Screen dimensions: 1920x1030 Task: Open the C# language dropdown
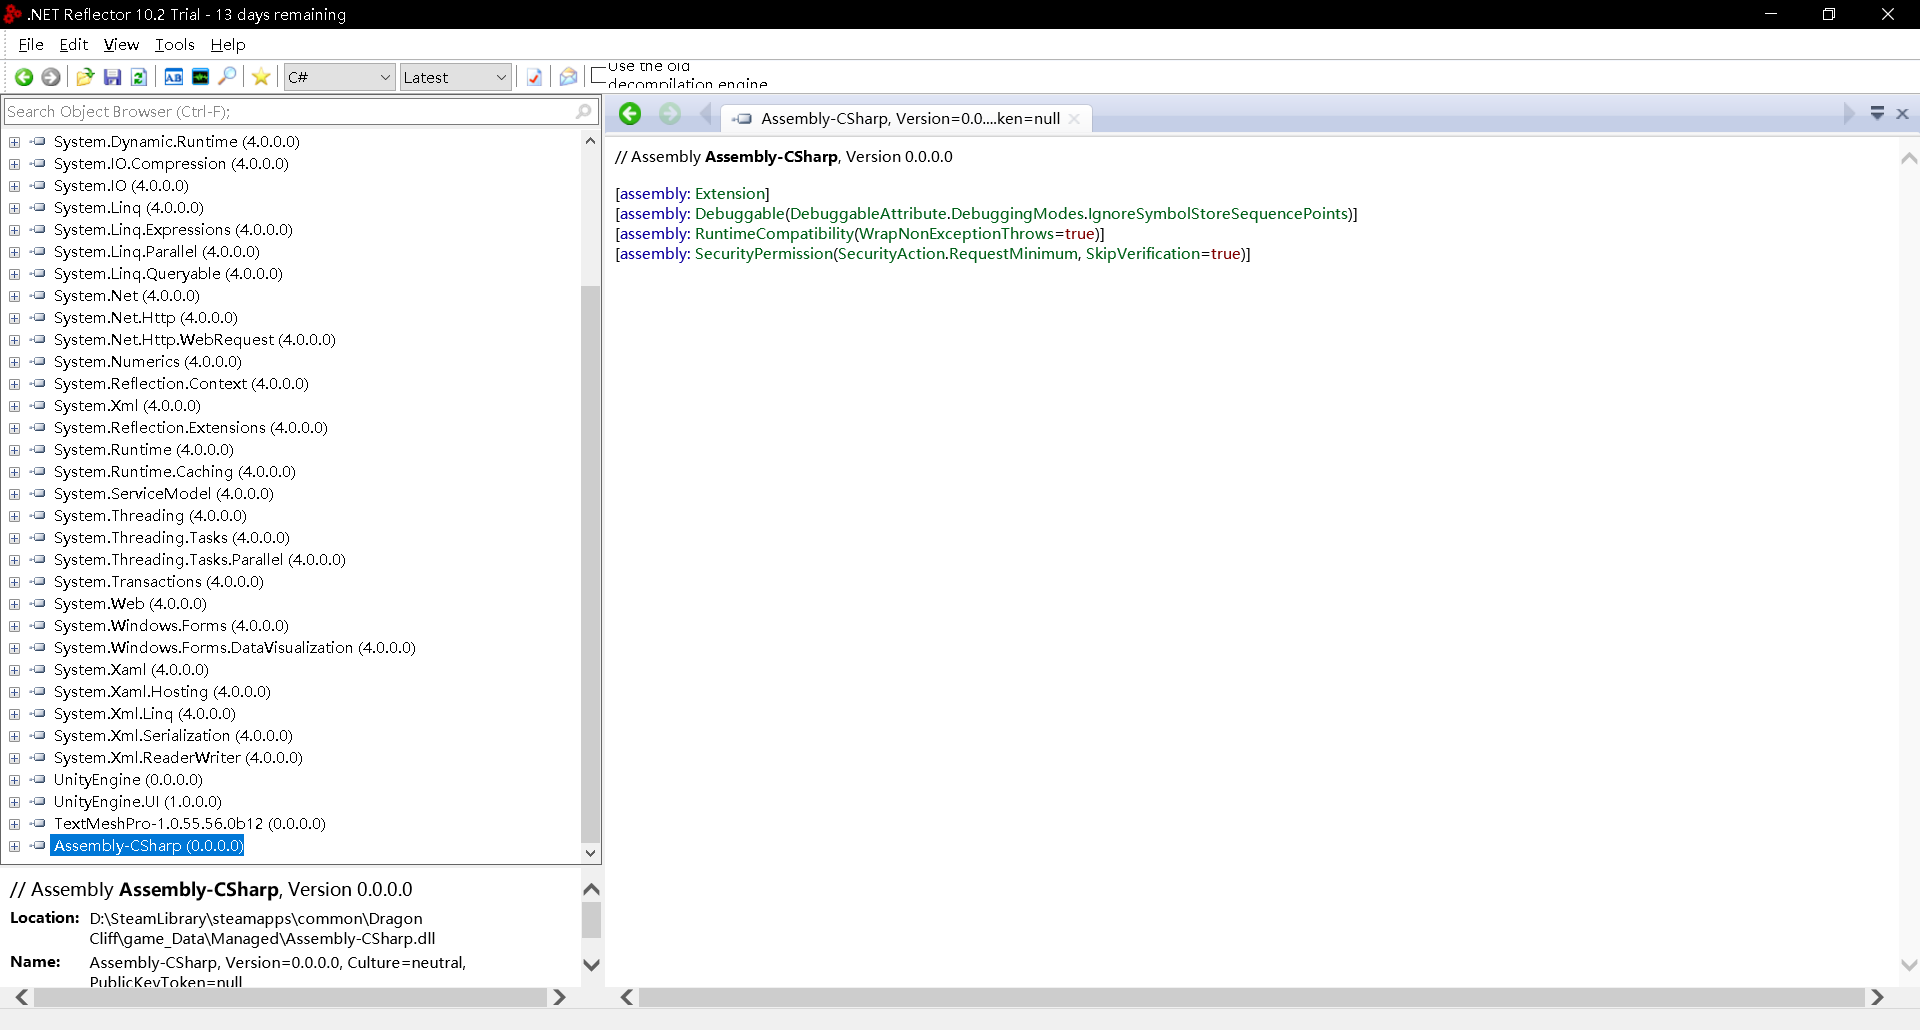tap(340, 77)
